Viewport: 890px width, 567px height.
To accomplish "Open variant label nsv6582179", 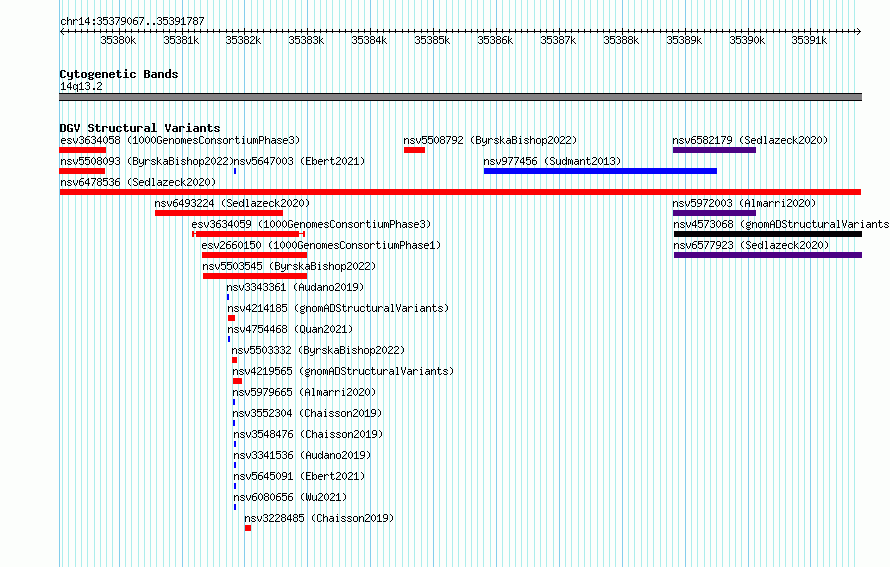I will pos(750,140).
